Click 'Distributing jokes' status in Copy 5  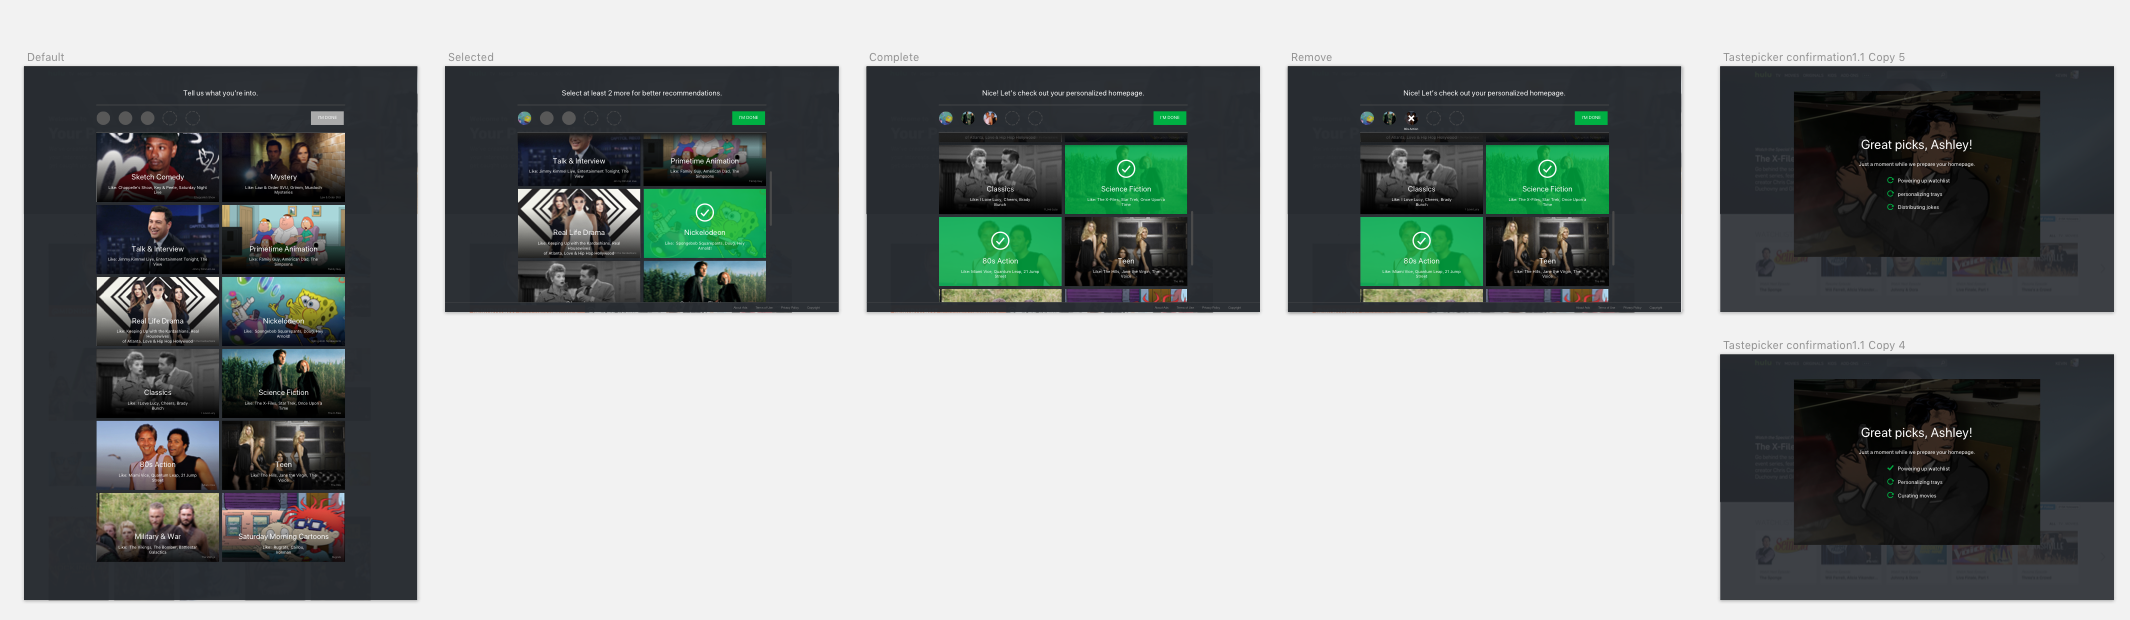point(1918,207)
